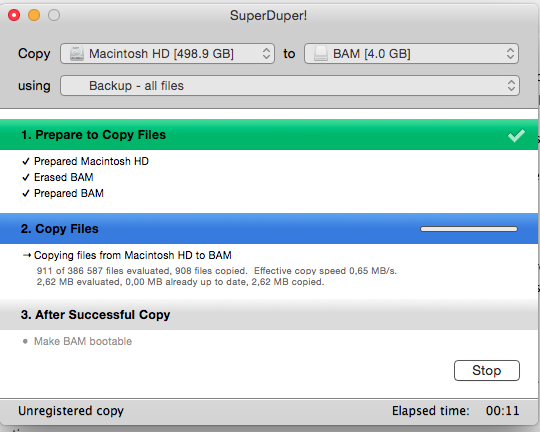Stop the copy with the Stop button

pos(487,370)
